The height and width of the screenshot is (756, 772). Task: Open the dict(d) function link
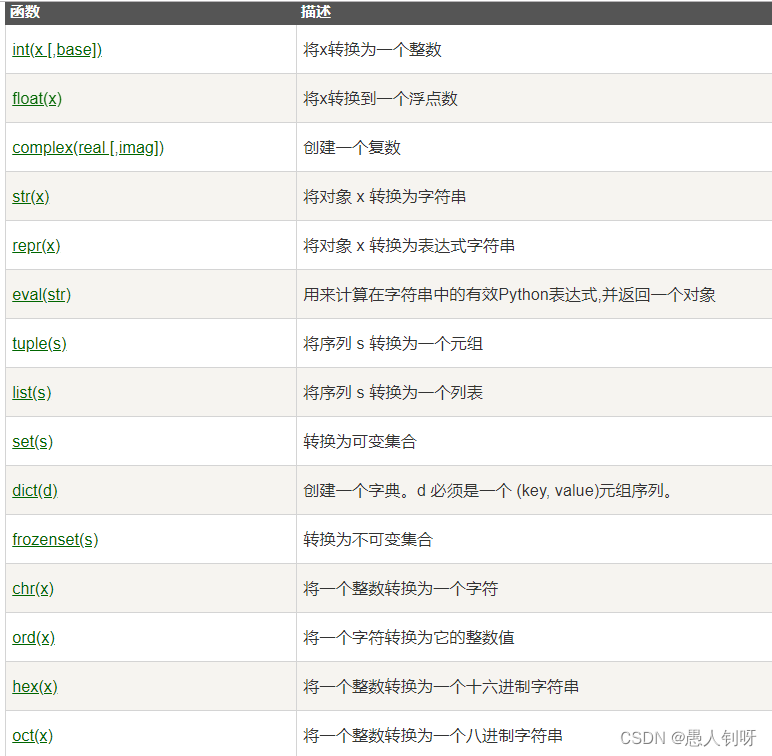click(x=35, y=490)
